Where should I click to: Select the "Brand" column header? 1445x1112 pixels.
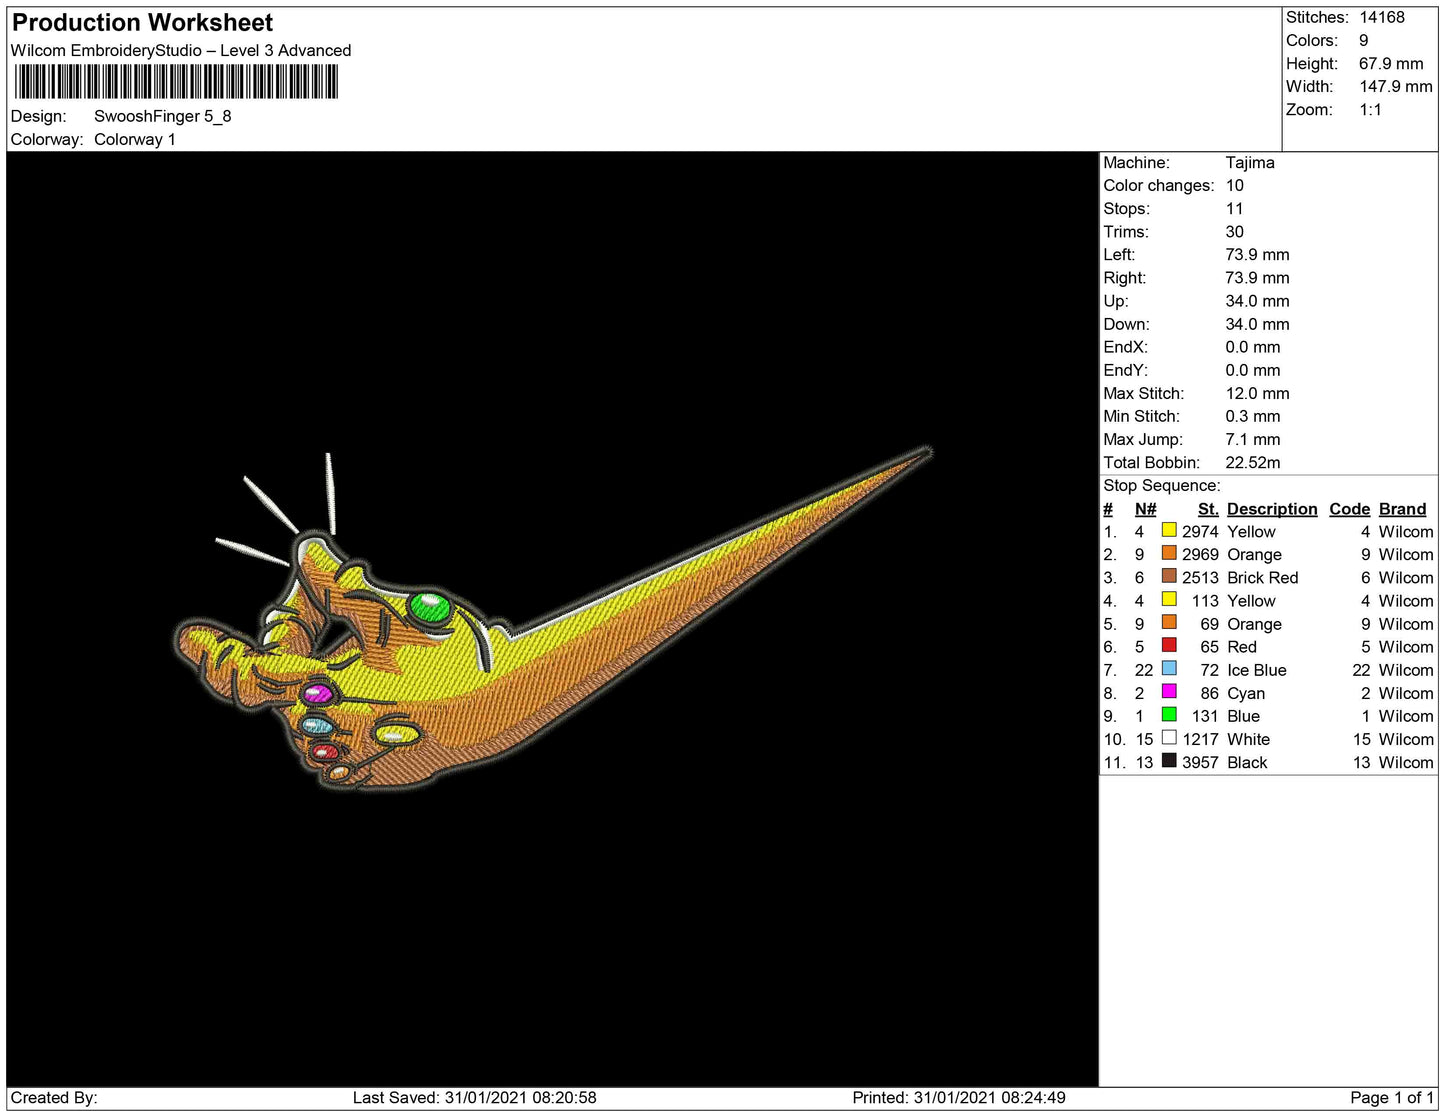[x=1403, y=509]
